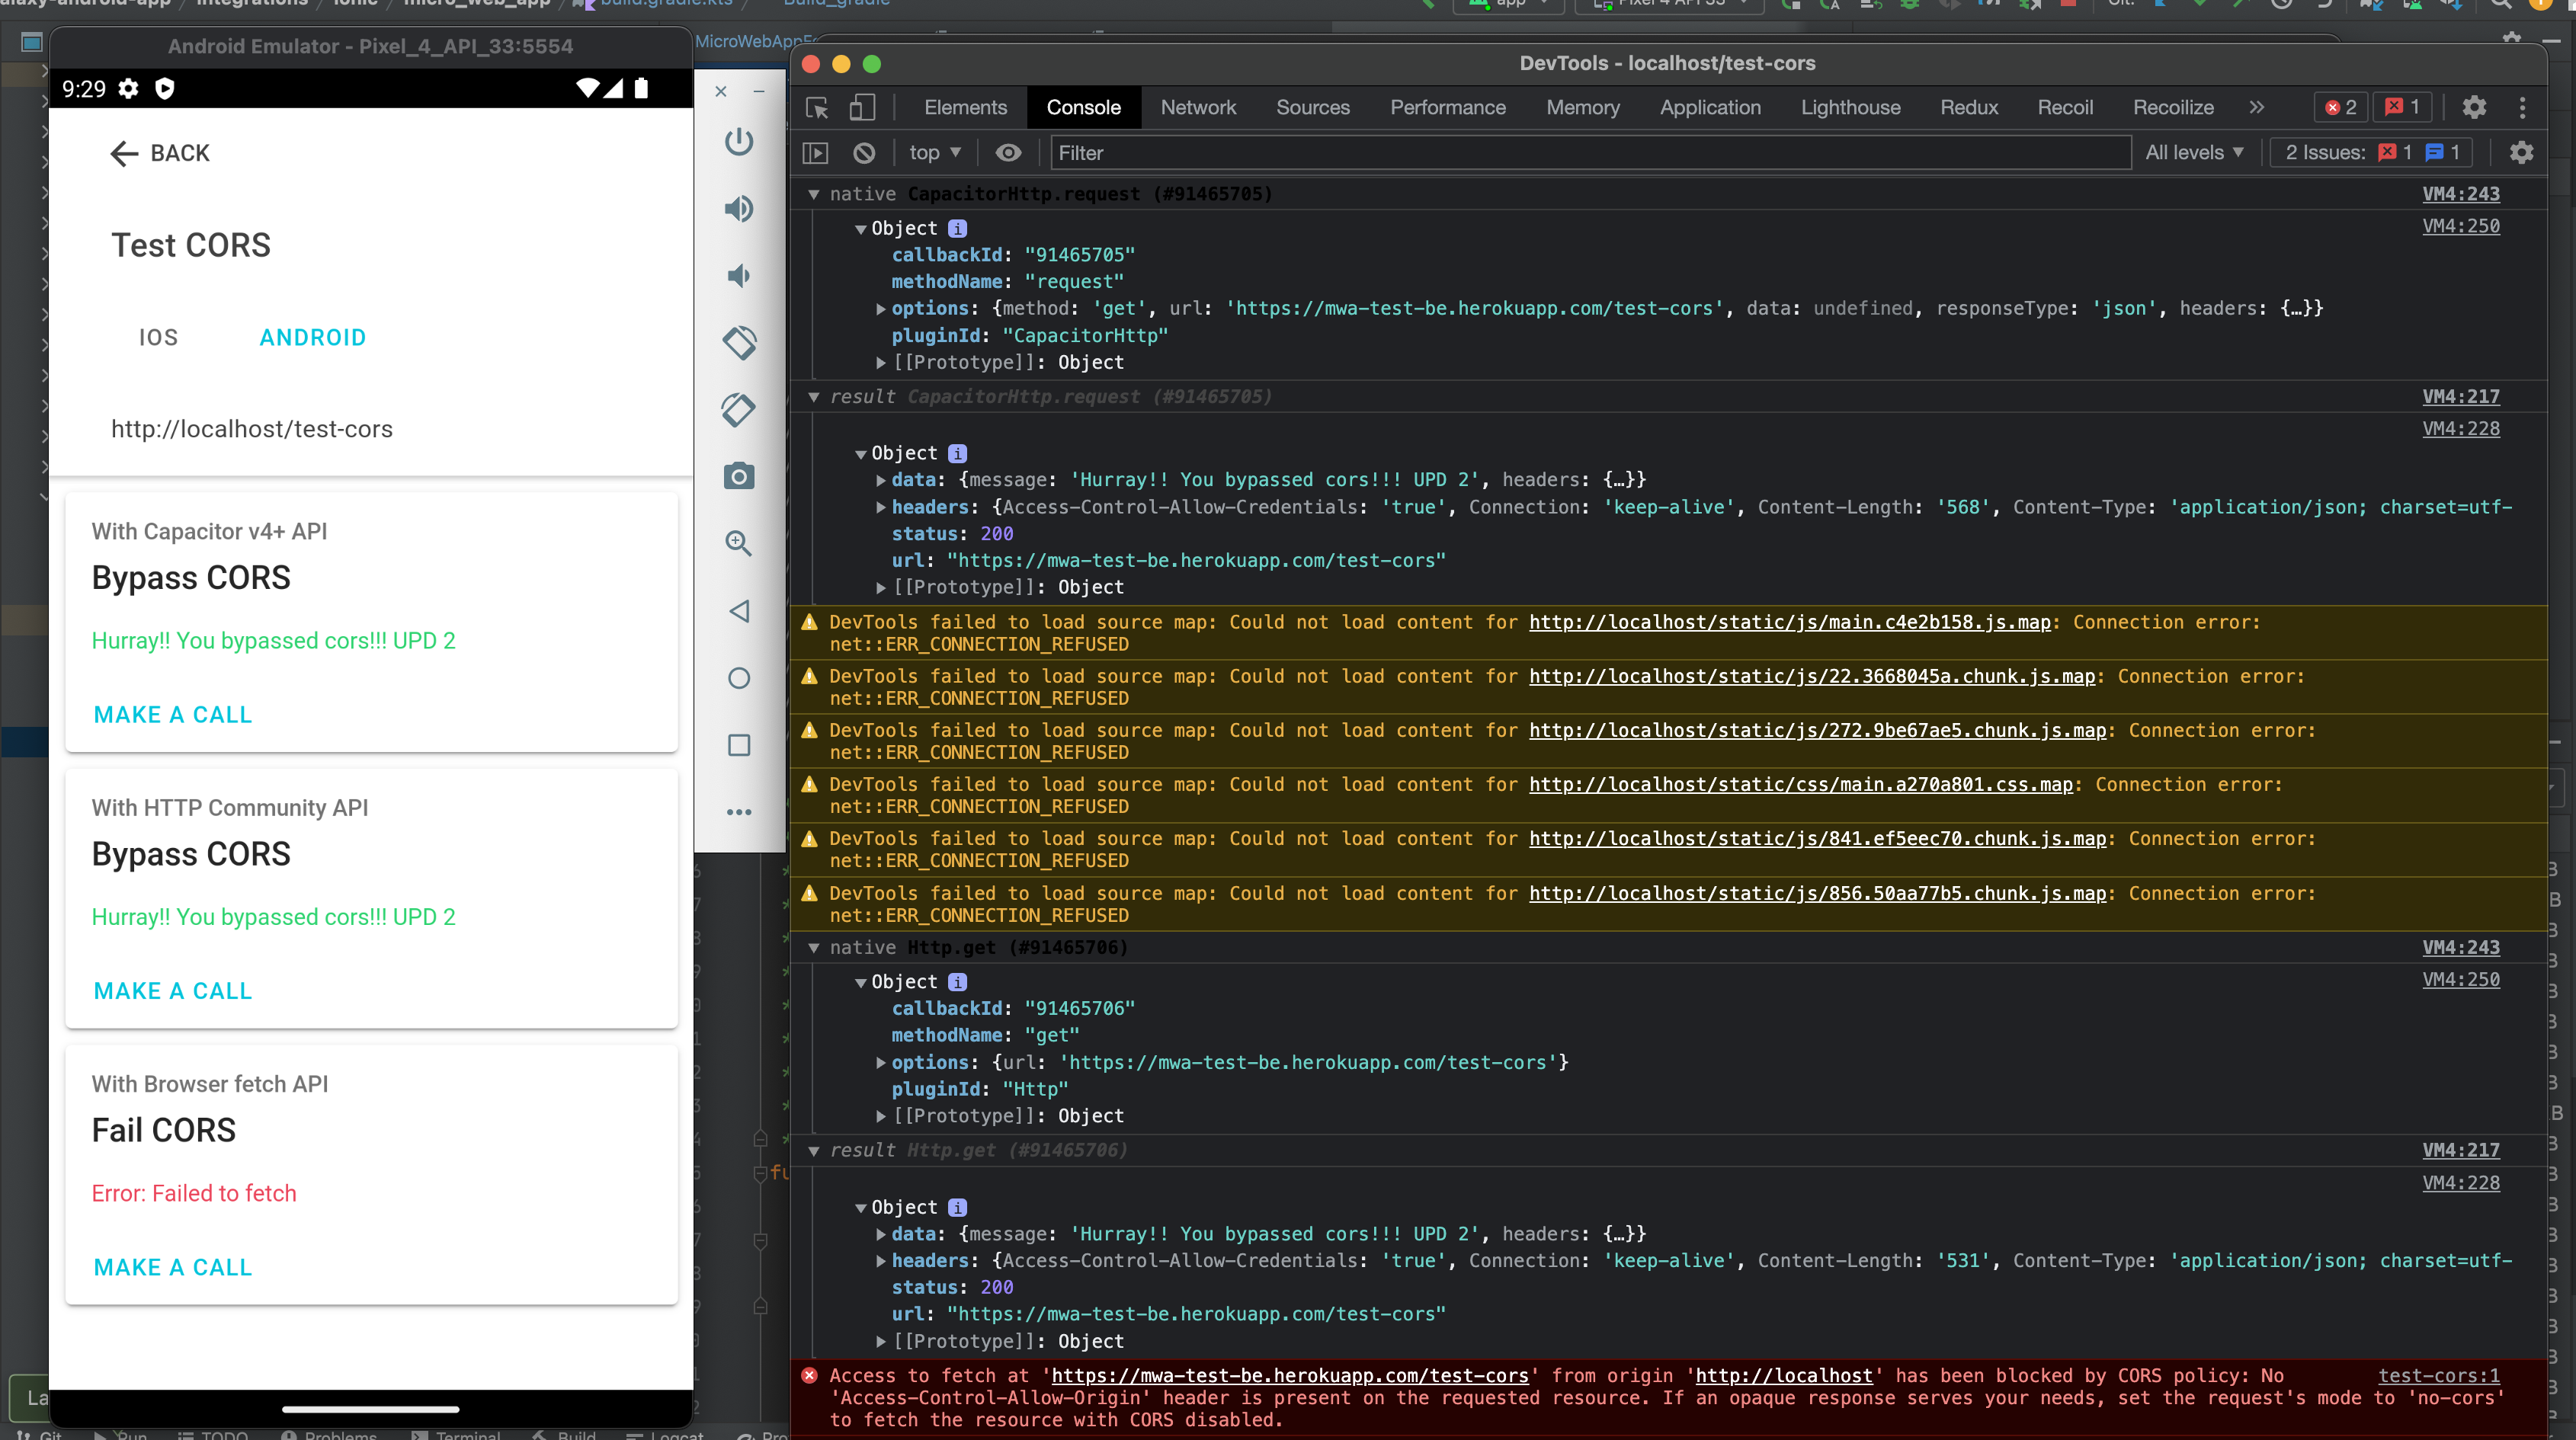Take a screenshot with the camera icon

pyautogui.click(x=739, y=476)
